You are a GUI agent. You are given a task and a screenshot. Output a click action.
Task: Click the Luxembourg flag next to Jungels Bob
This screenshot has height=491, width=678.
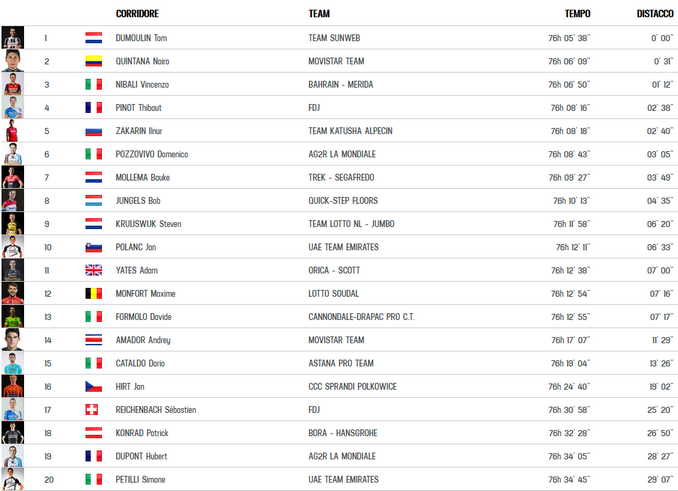point(93,201)
